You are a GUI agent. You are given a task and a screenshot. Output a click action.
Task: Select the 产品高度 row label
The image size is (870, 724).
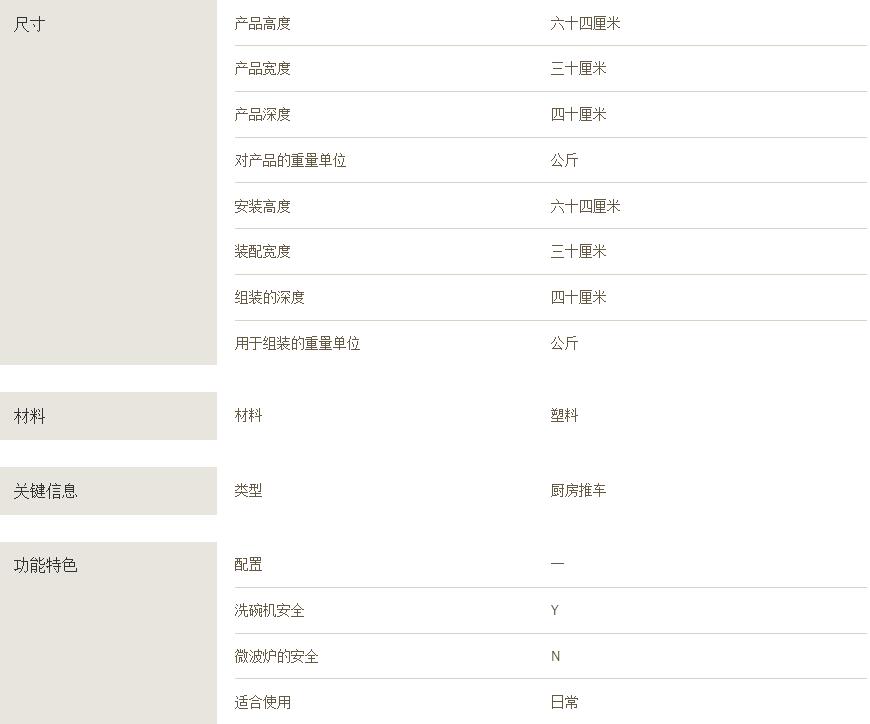pyautogui.click(x=262, y=23)
